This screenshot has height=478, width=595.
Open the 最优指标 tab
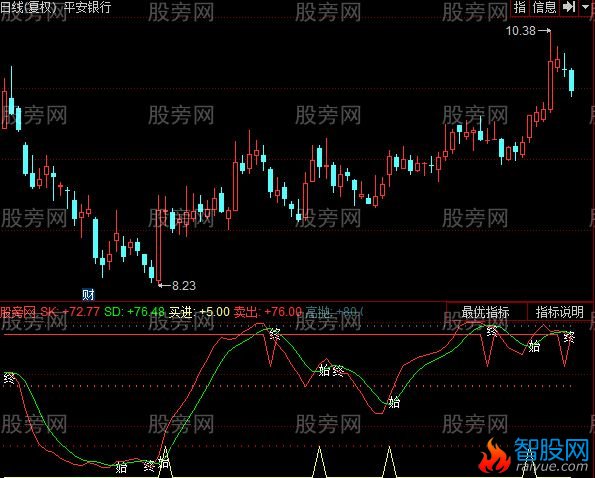pyautogui.click(x=486, y=312)
